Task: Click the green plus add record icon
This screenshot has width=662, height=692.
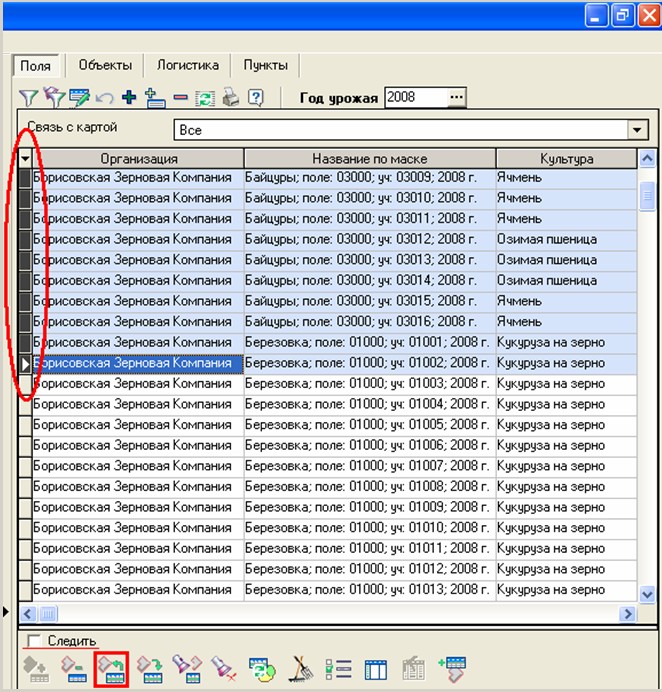Action: [129, 98]
